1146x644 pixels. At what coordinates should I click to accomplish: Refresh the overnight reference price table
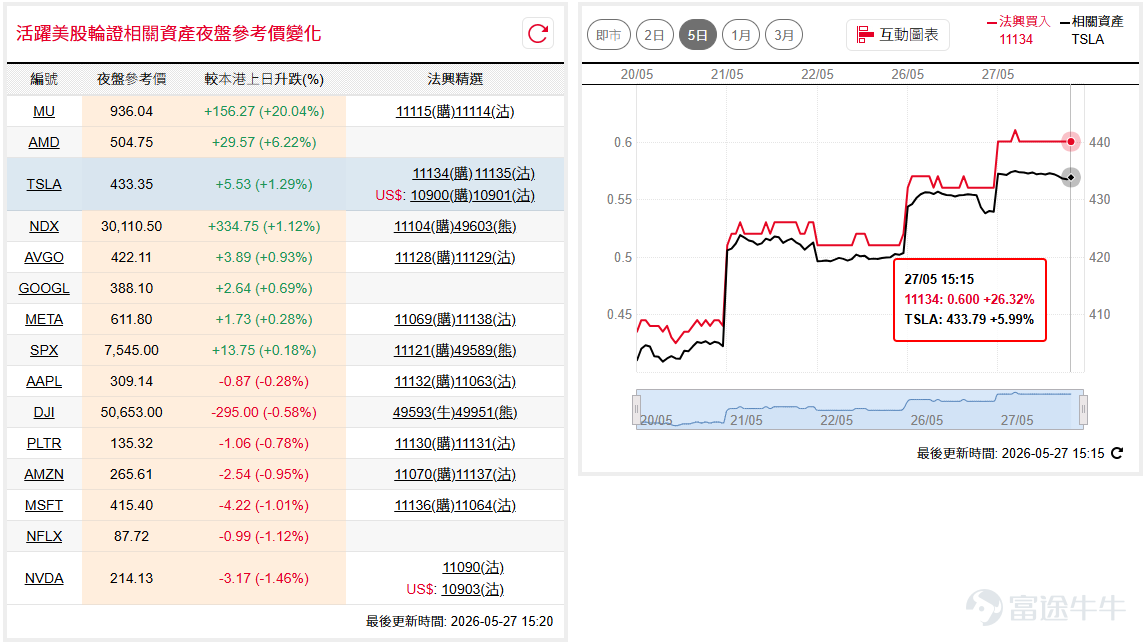(x=538, y=34)
